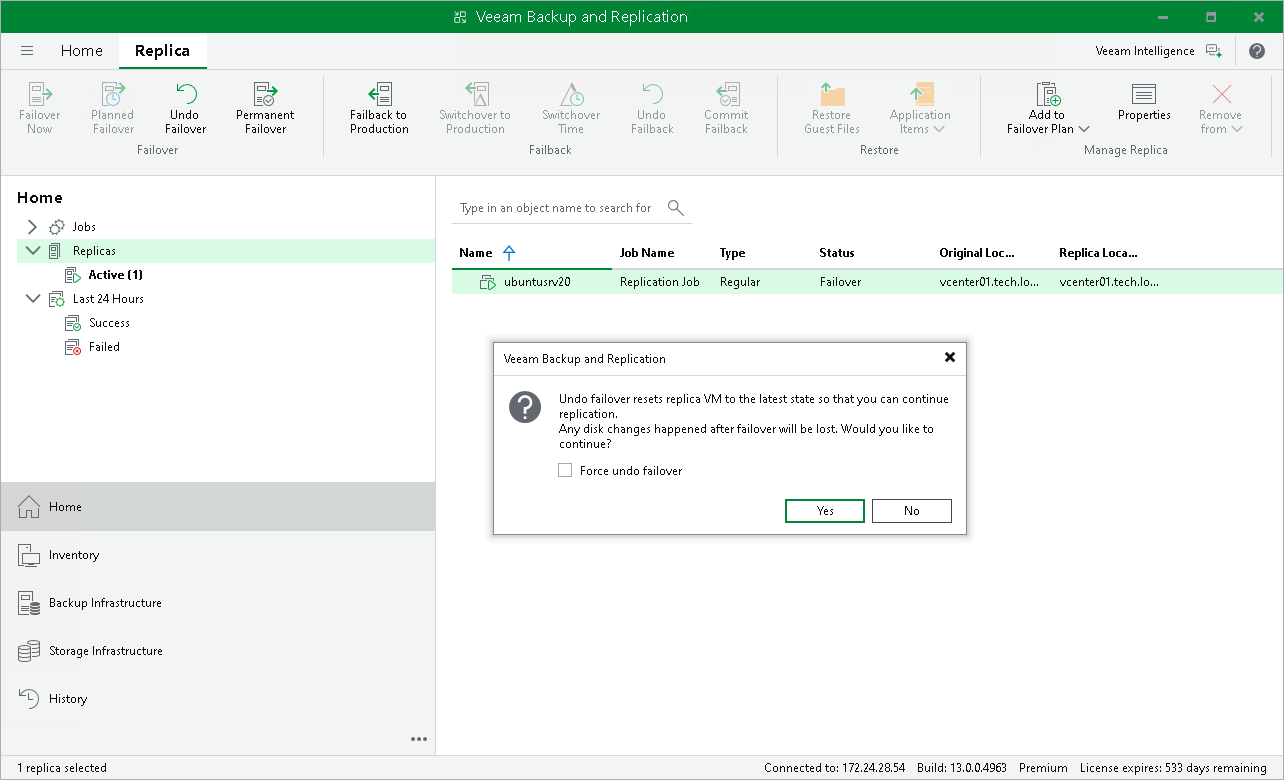Select the Permanent Failover icon
This screenshot has width=1284, height=780.
[265, 96]
